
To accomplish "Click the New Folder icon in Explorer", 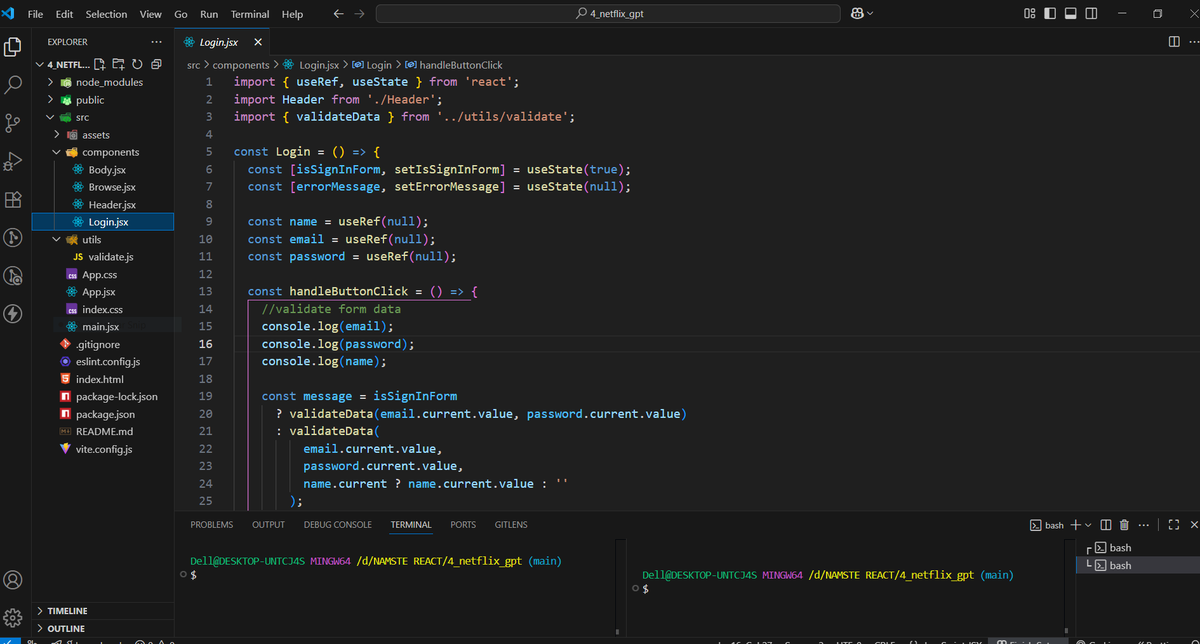I will [x=119, y=64].
